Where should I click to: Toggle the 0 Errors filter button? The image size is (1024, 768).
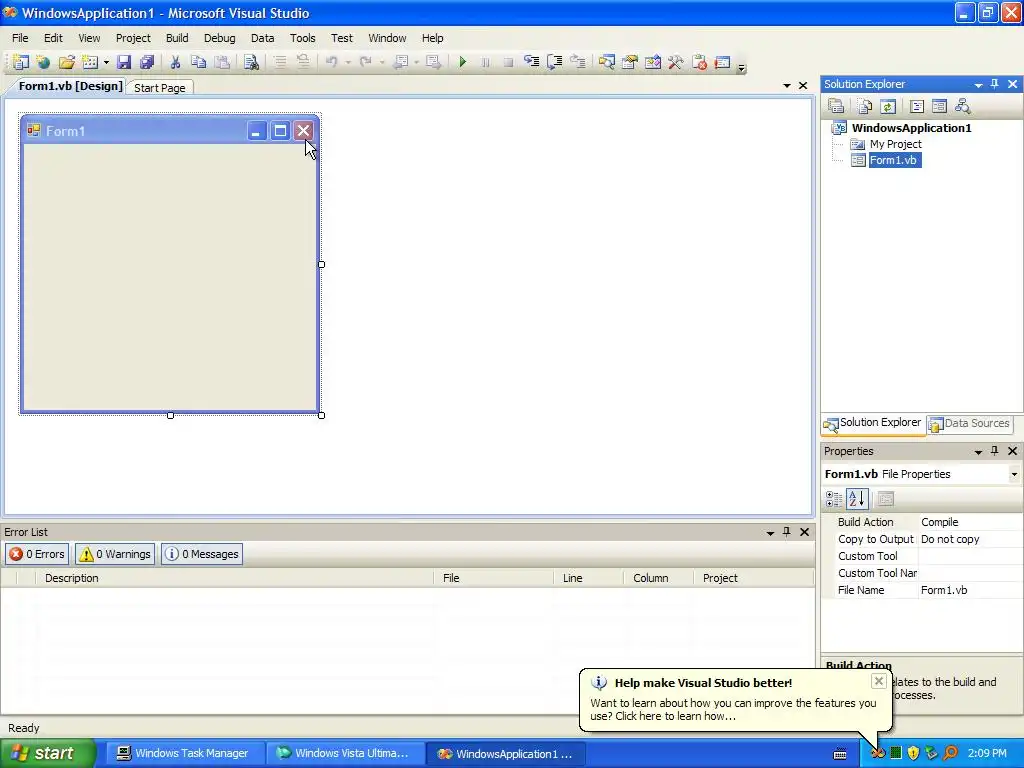point(37,554)
